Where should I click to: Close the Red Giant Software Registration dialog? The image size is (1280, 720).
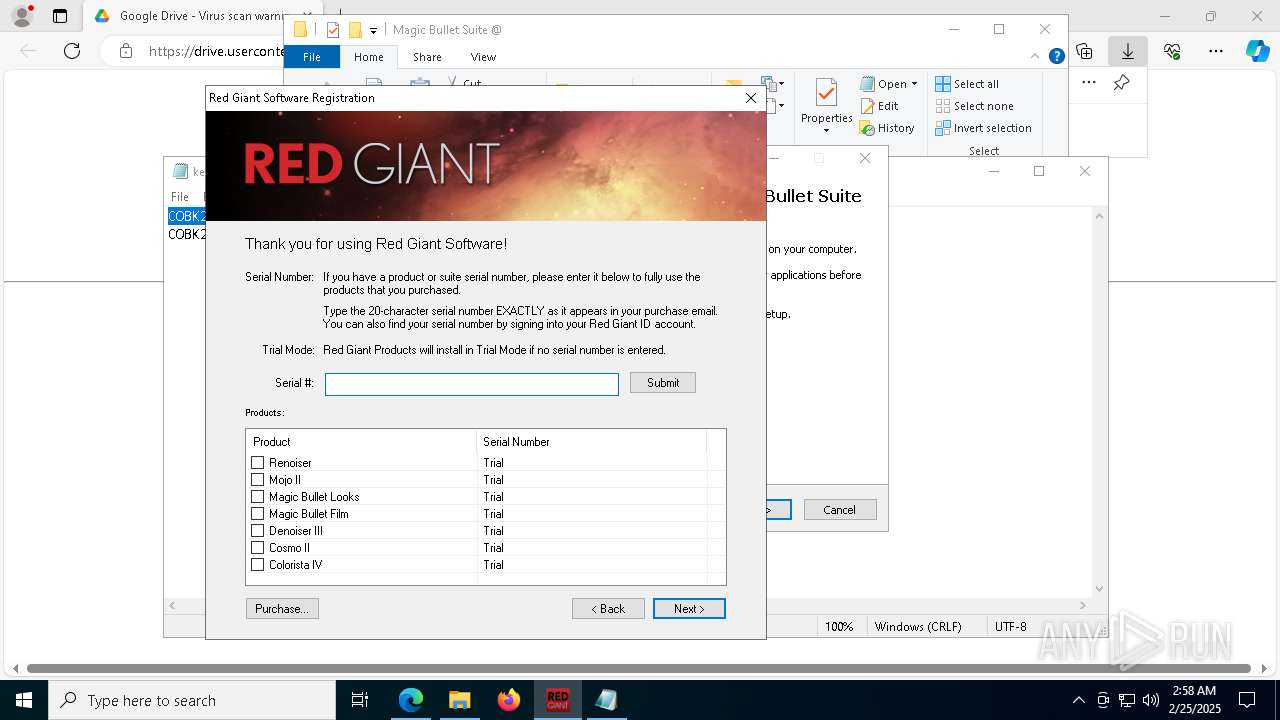[751, 98]
